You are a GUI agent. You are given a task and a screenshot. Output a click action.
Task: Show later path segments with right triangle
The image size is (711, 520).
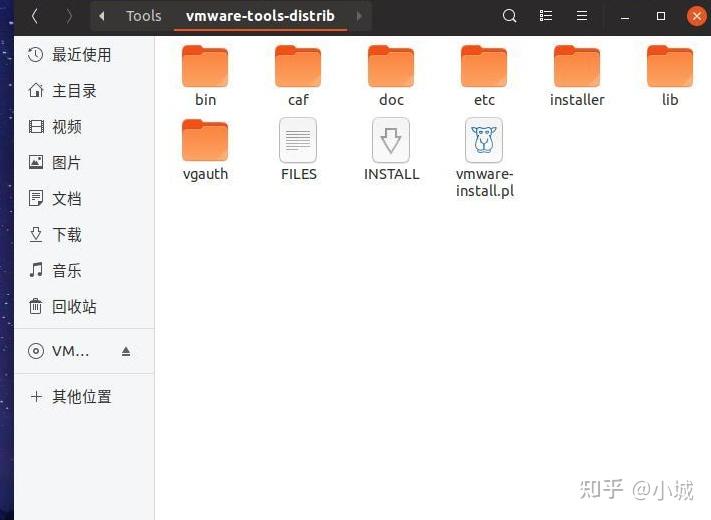pyautogui.click(x=359, y=16)
